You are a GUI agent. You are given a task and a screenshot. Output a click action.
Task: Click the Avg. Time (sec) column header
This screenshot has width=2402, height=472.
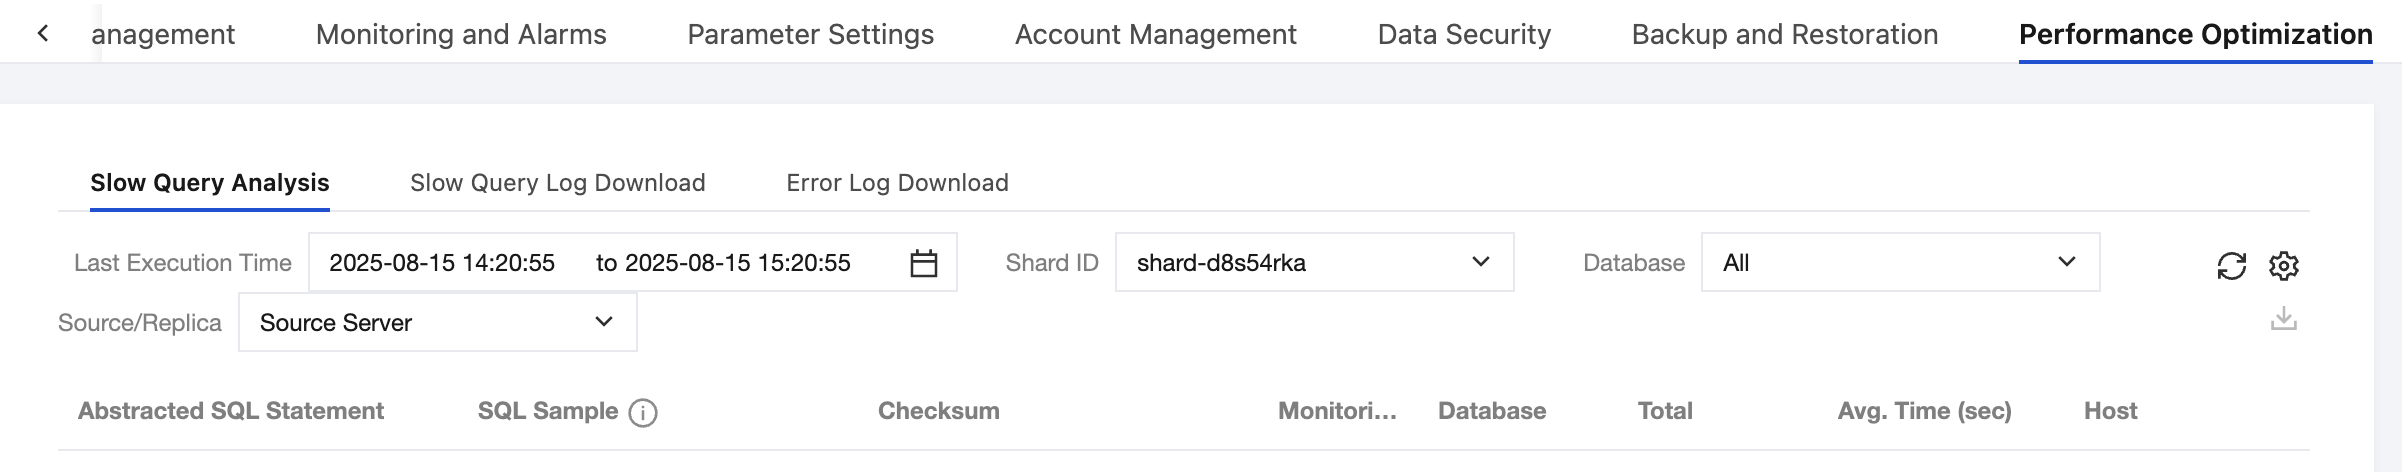coord(1924,411)
